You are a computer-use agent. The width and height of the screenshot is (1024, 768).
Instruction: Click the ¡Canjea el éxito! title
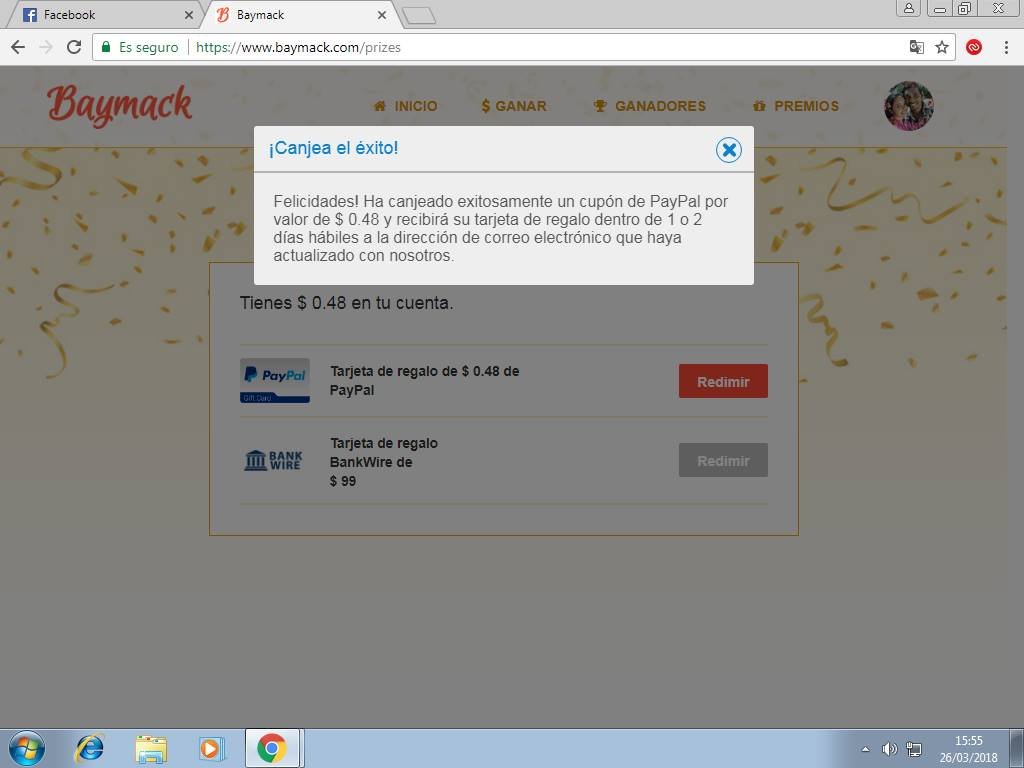(333, 148)
